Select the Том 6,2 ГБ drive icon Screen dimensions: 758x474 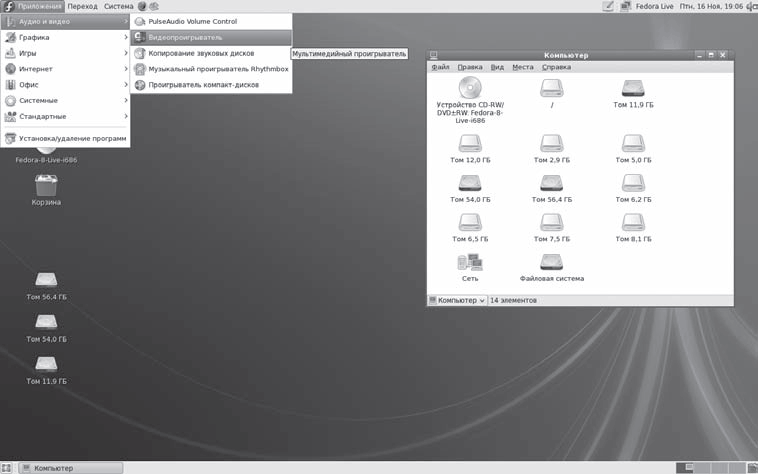(633, 183)
